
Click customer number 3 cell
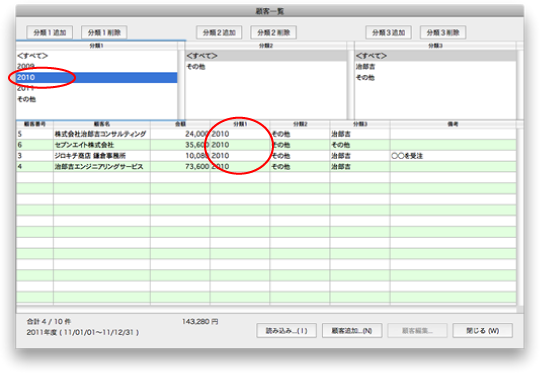35,156
